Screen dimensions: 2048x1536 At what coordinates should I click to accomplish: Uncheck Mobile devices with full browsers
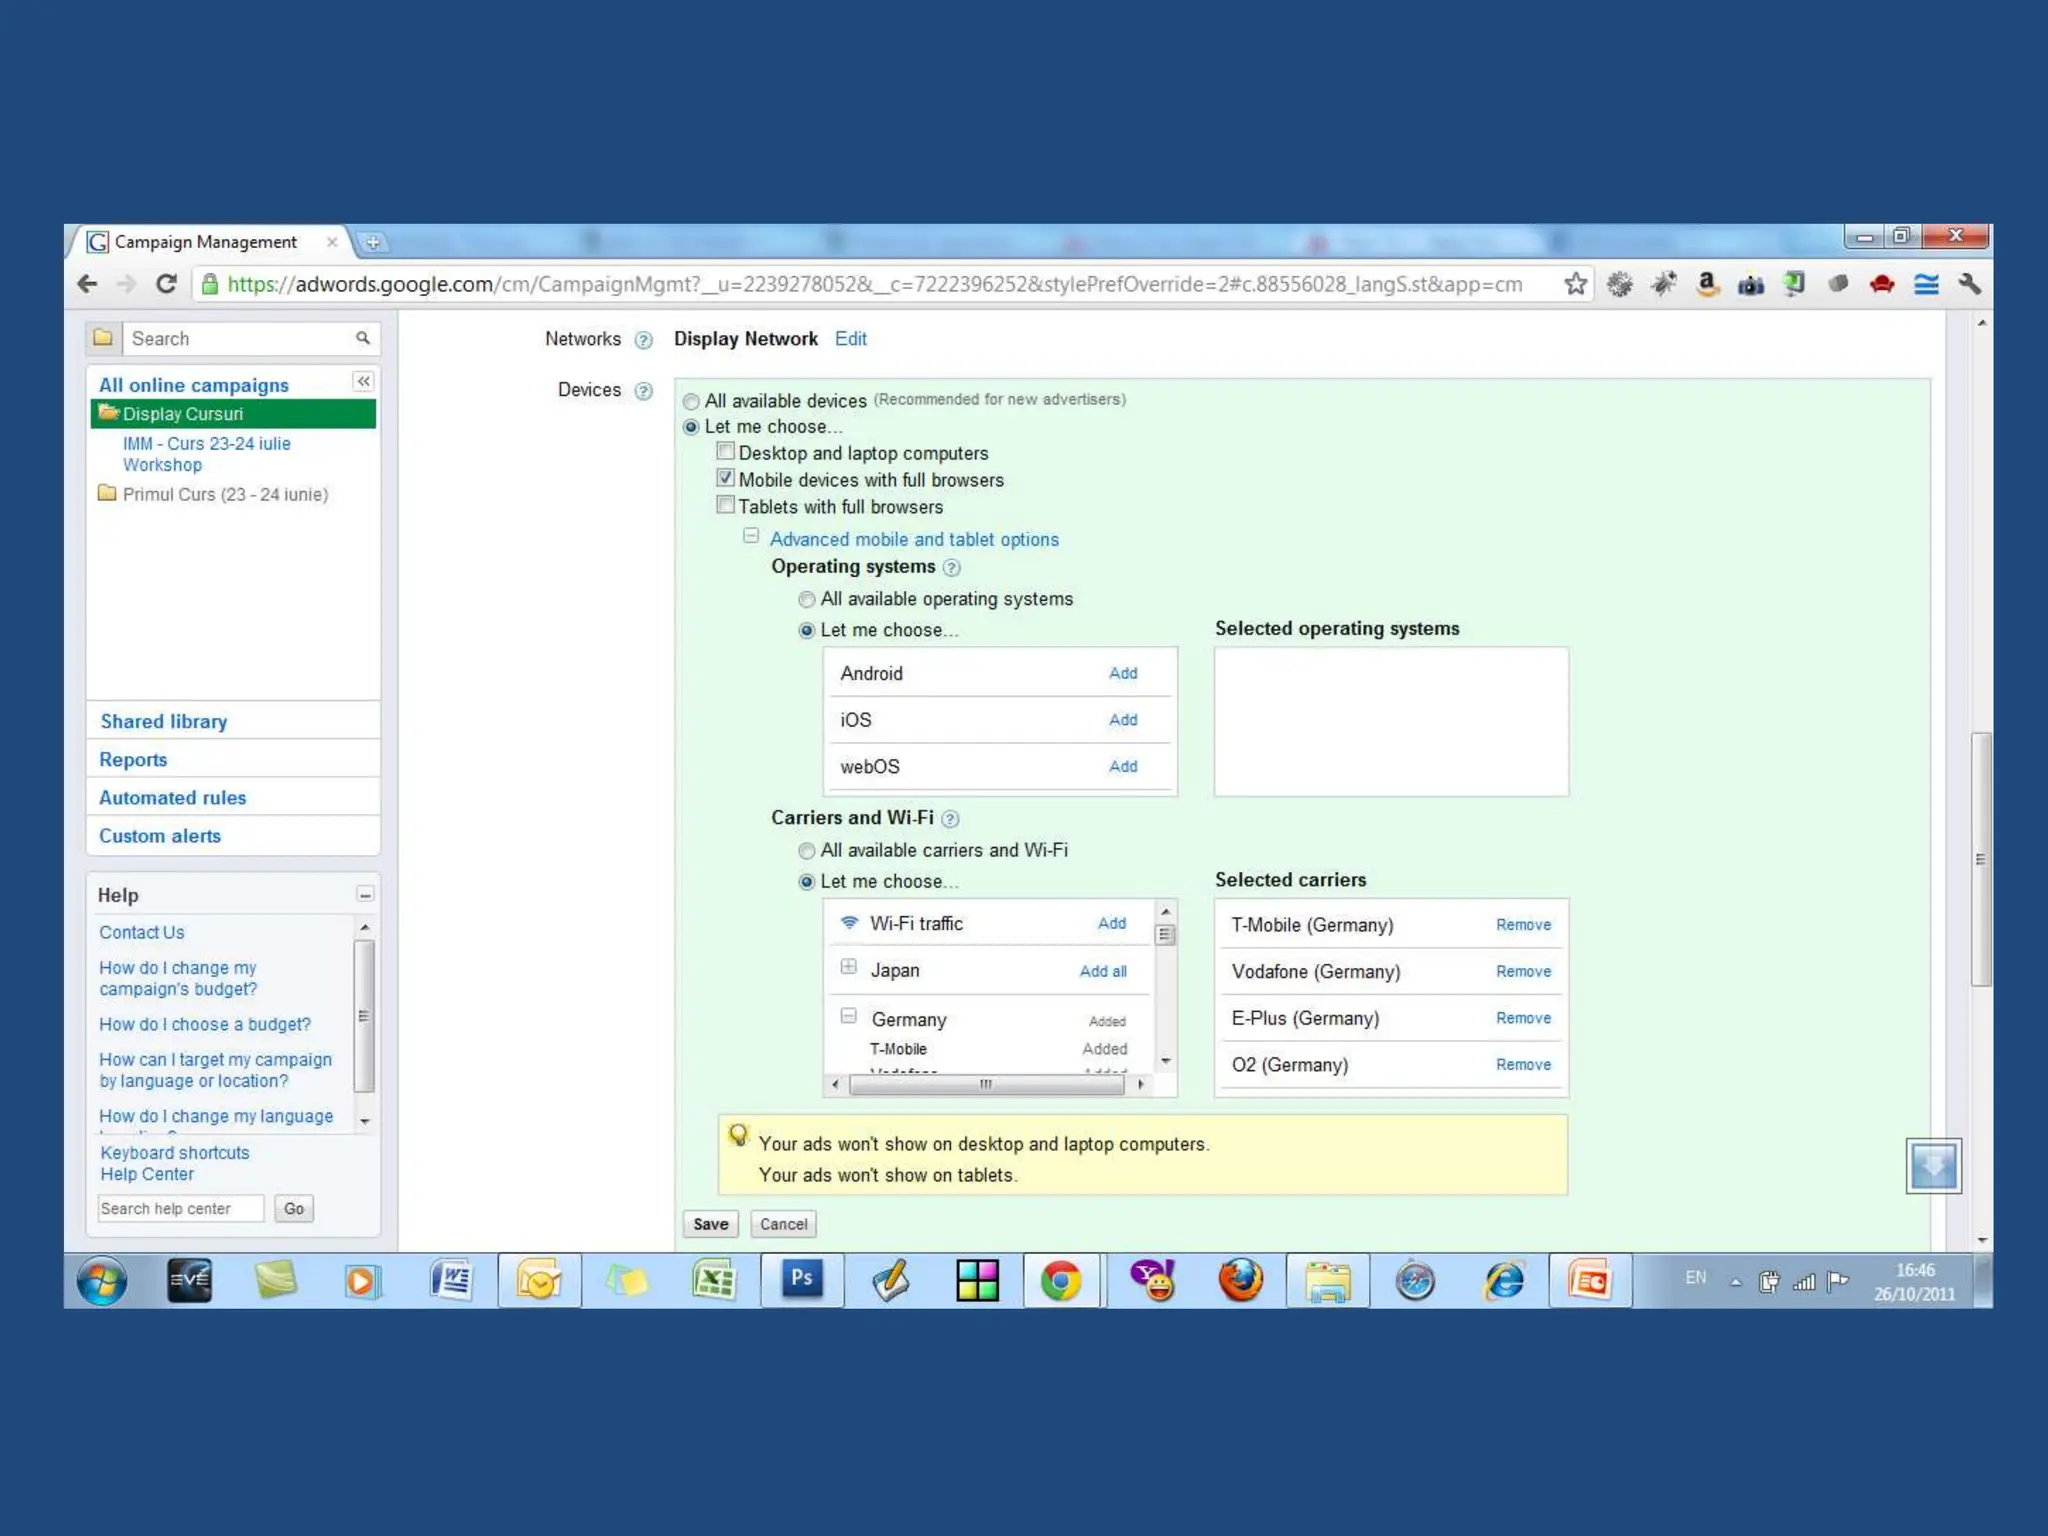pyautogui.click(x=726, y=479)
